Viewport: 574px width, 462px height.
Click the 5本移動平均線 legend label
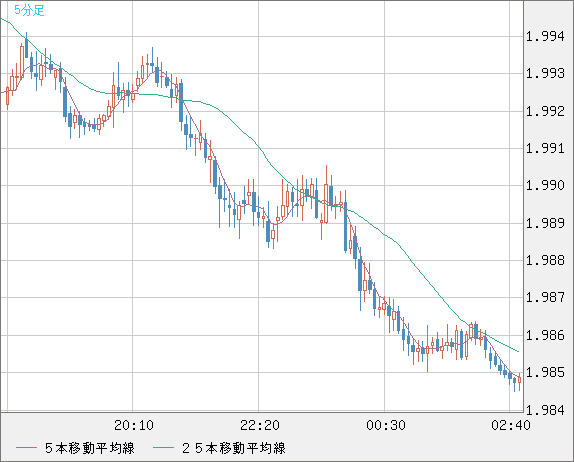coord(90,448)
